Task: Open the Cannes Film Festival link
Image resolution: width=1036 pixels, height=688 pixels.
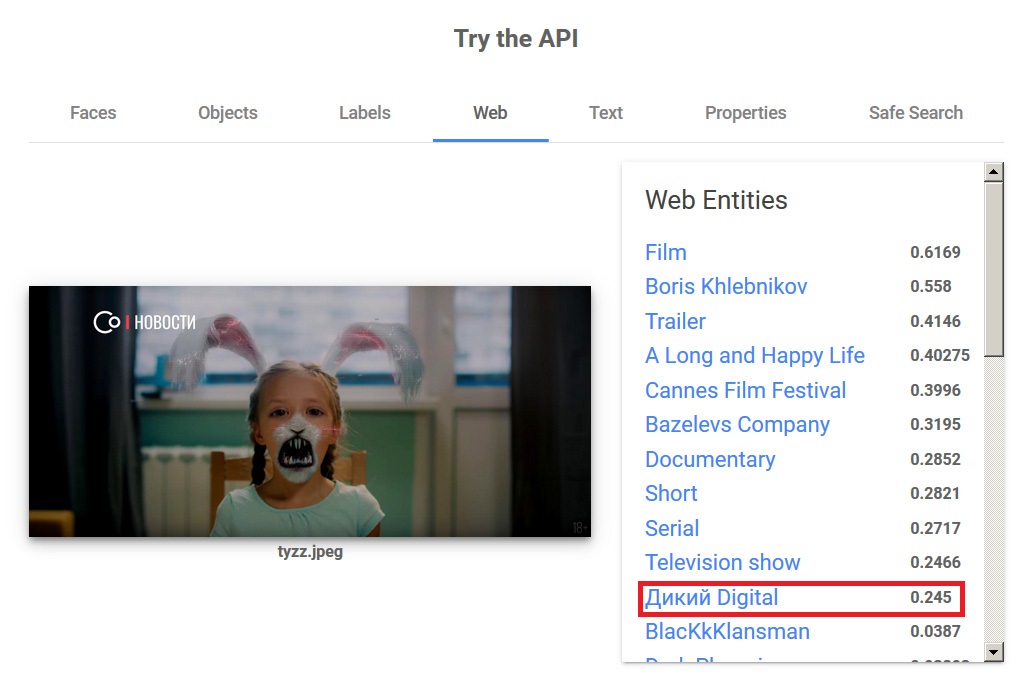Action: [x=745, y=391]
